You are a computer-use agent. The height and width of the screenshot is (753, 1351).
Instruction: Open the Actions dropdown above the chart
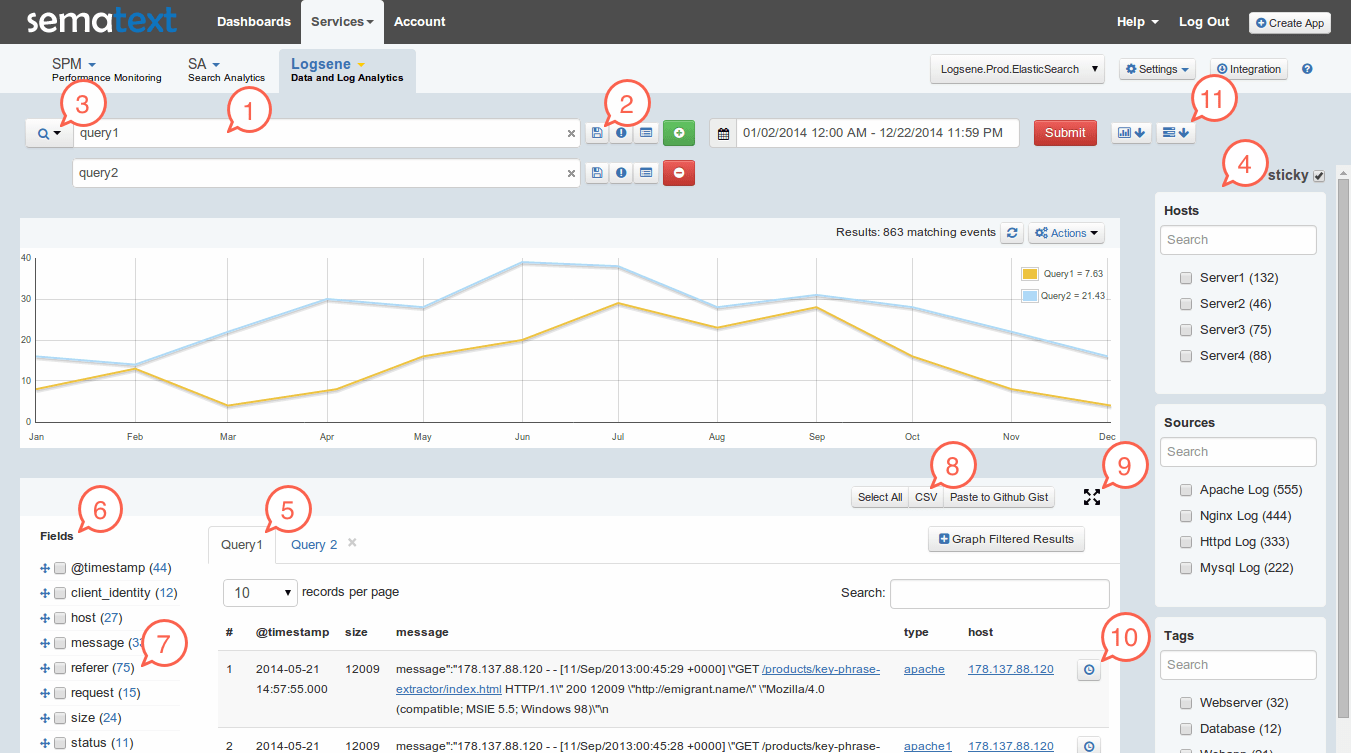[1067, 233]
